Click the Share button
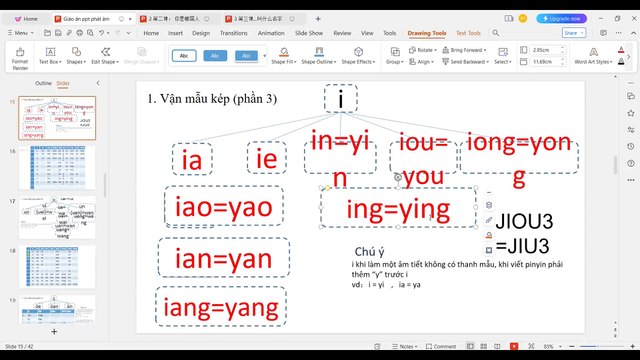The width and height of the screenshot is (640, 360). 573,33
